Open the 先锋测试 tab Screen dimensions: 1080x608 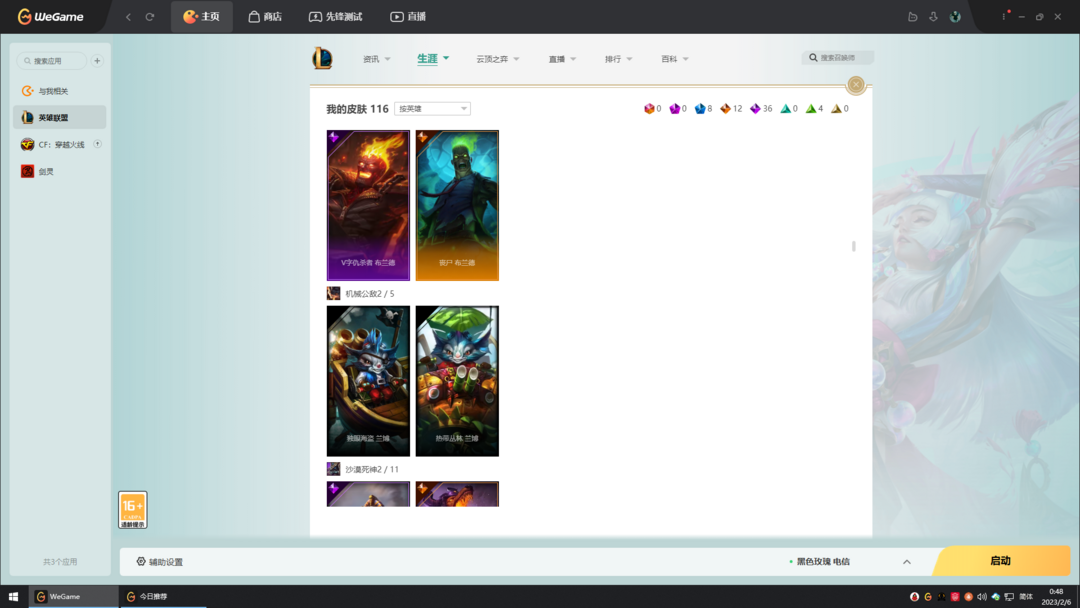pos(335,17)
